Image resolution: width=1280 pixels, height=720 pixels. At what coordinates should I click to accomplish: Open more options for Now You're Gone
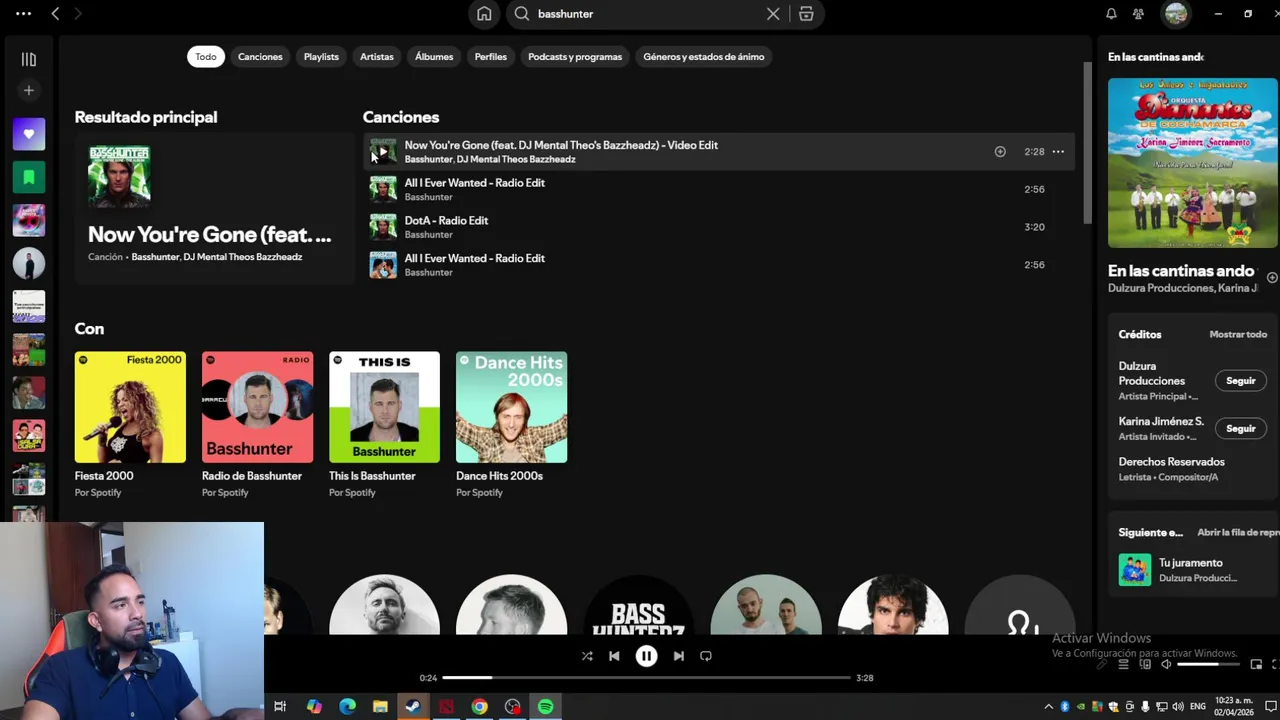tap(1058, 152)
